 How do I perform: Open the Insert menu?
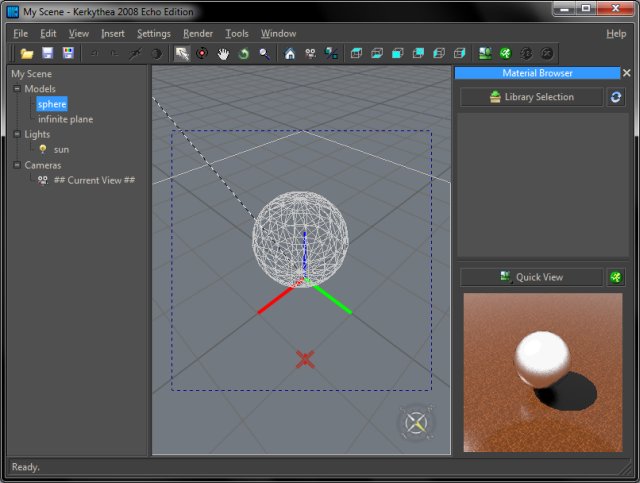coord(113,33)
